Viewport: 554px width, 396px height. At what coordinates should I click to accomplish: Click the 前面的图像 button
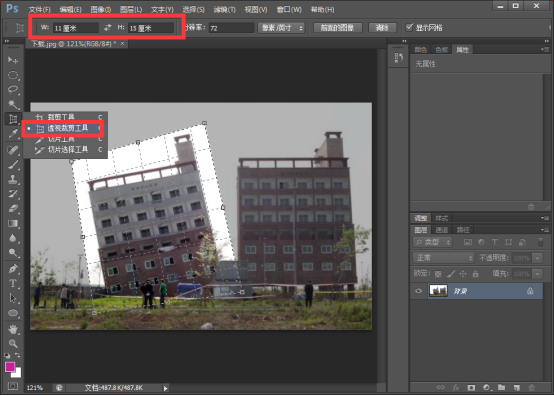337,28
